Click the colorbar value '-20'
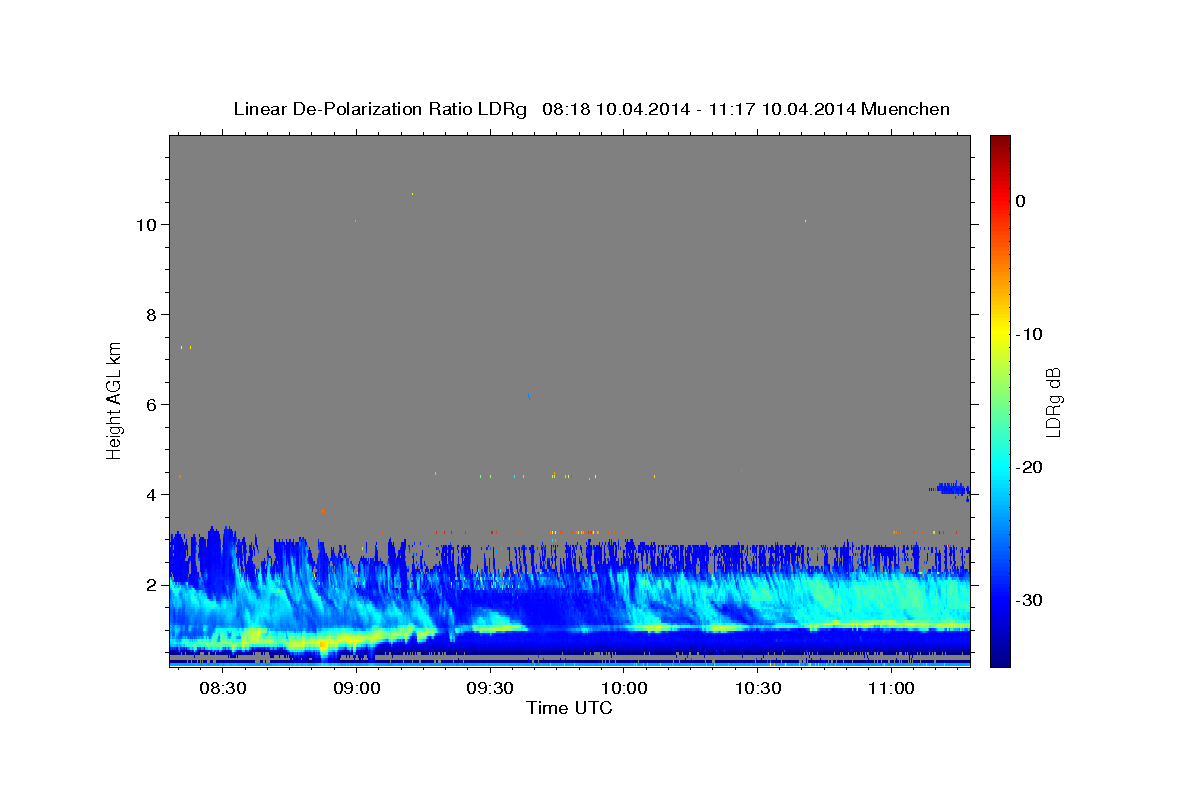 coord(1029,467)
